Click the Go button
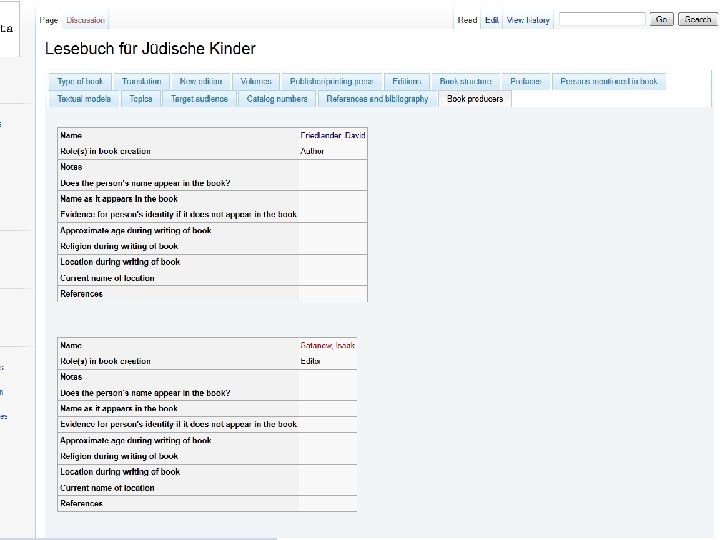This screenshot has height=540, width=720. [662, 19]
